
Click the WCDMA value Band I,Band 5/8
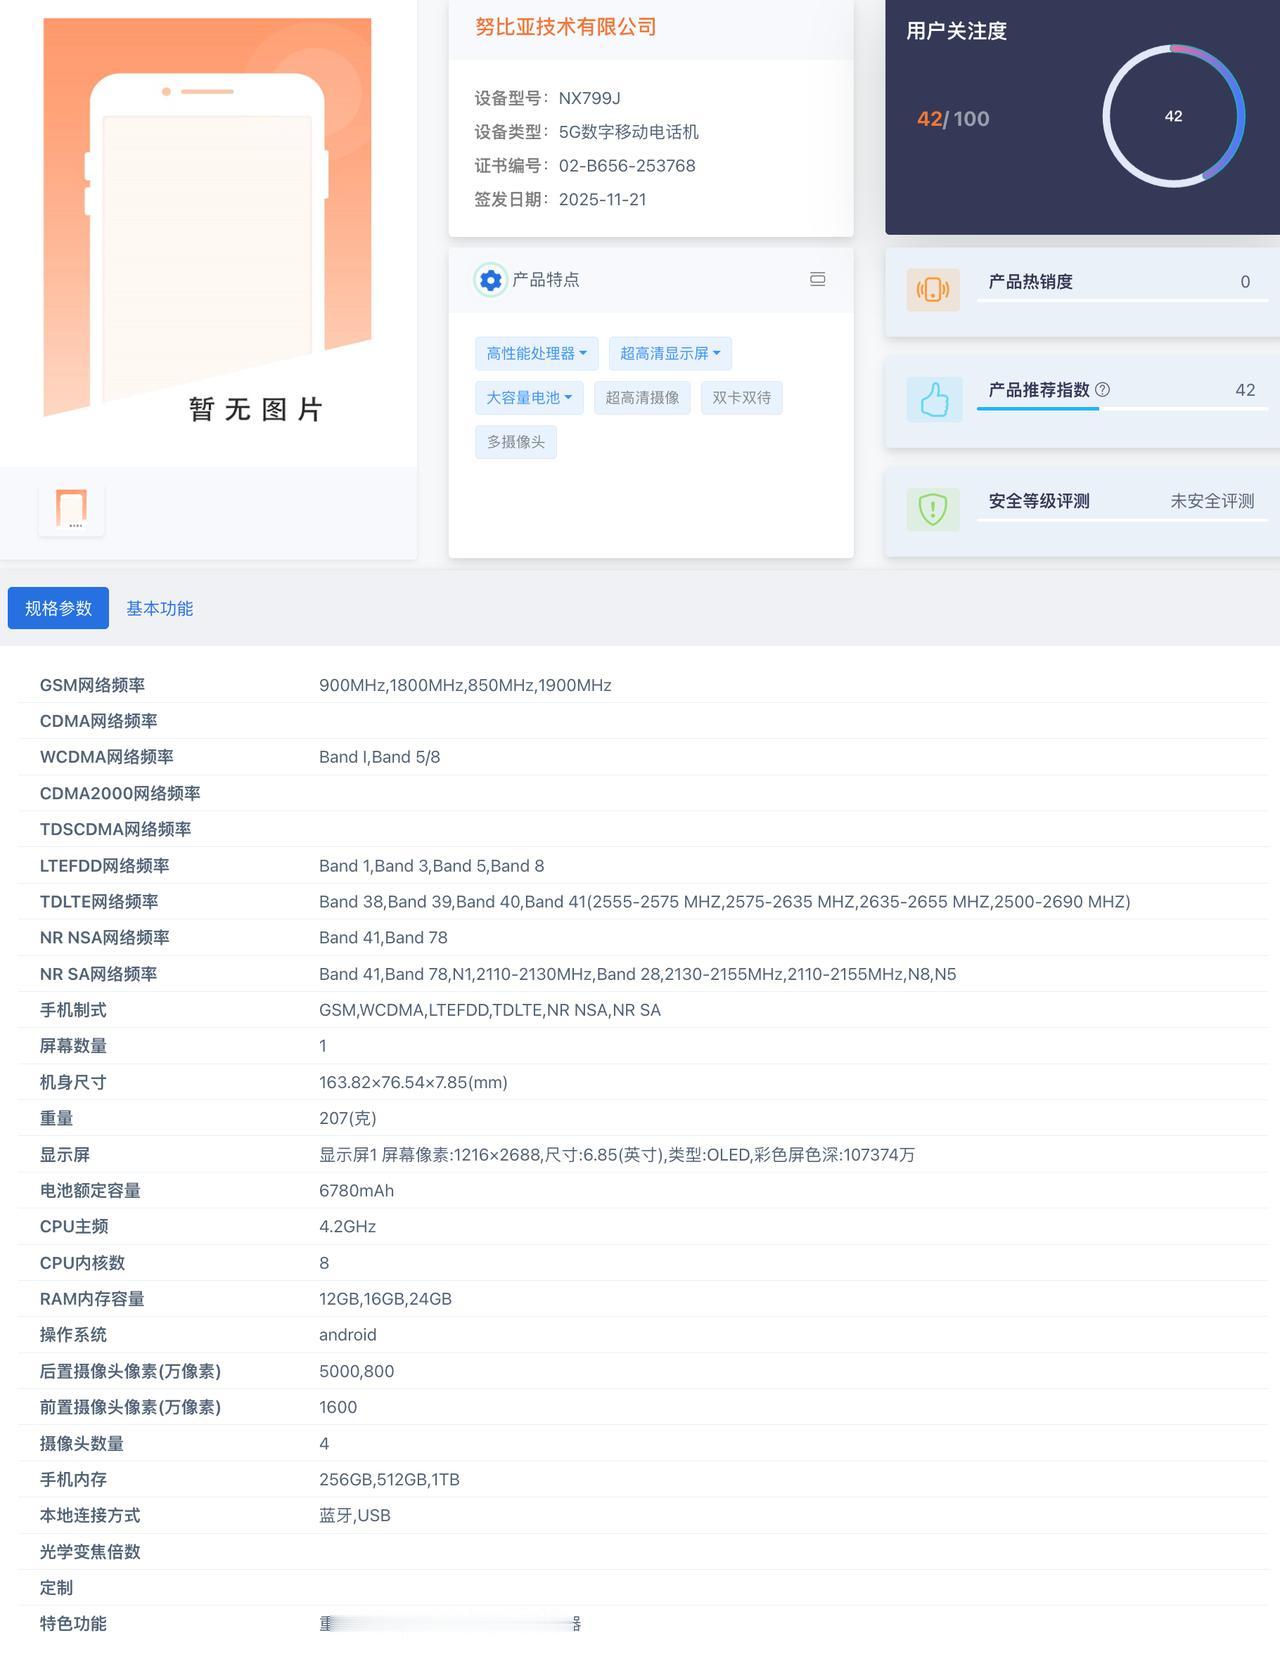click(380, 757)
